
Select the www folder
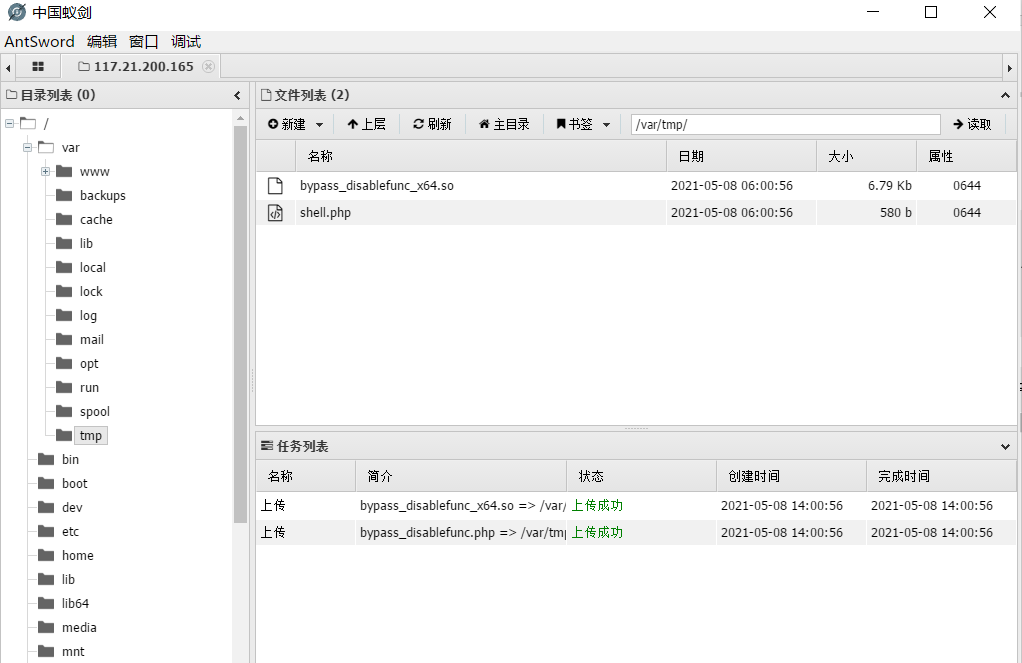[95, 171]
